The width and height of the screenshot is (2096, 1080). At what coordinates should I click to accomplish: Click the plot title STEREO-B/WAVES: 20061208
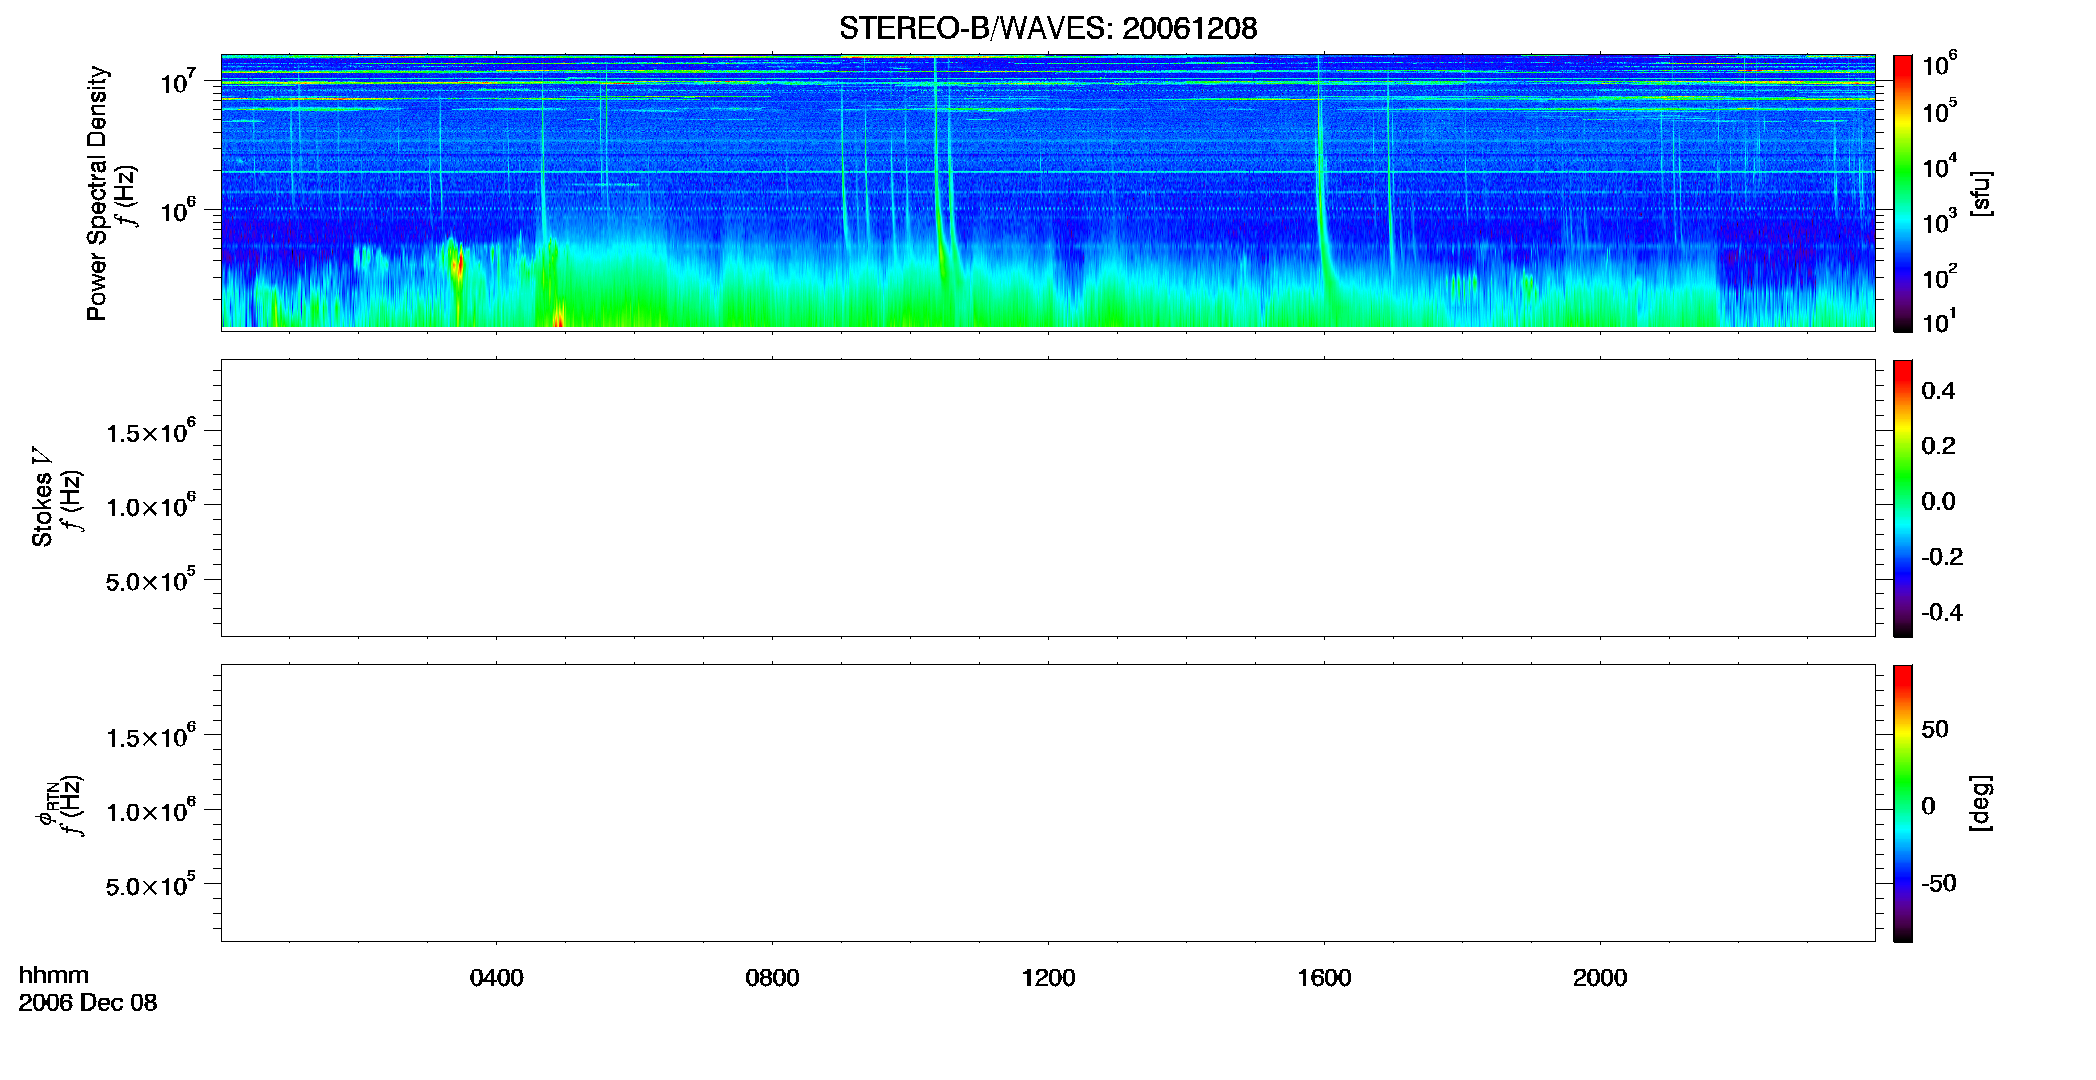pos(1048,28)
